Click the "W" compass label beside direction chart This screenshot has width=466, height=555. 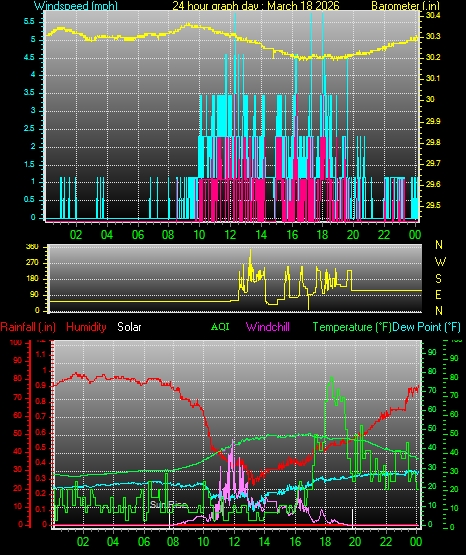440,262
